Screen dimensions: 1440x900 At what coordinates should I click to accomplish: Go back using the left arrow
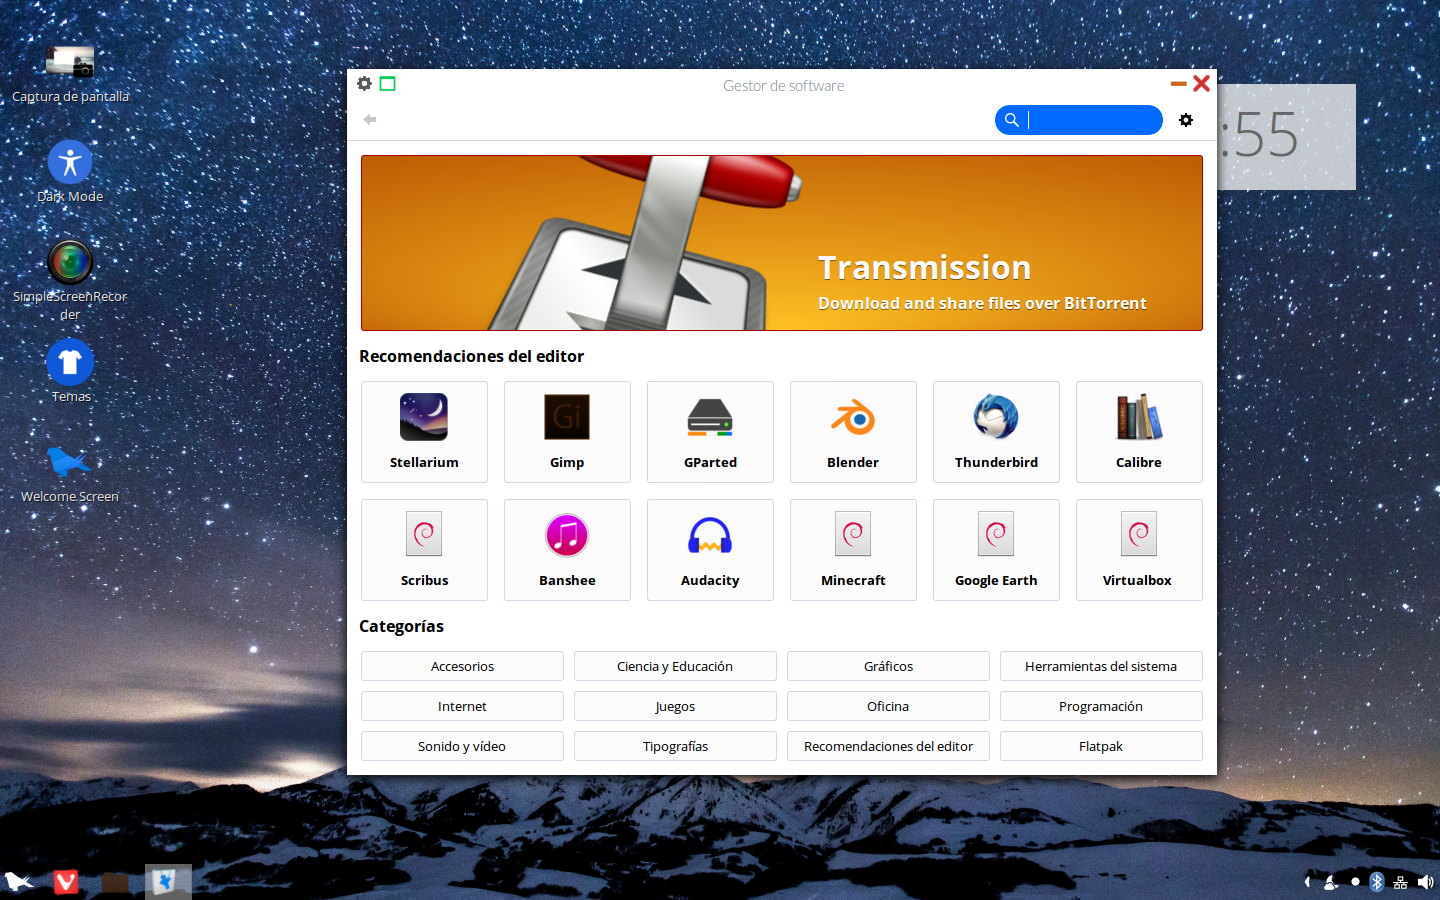click(x=370, y=120)
